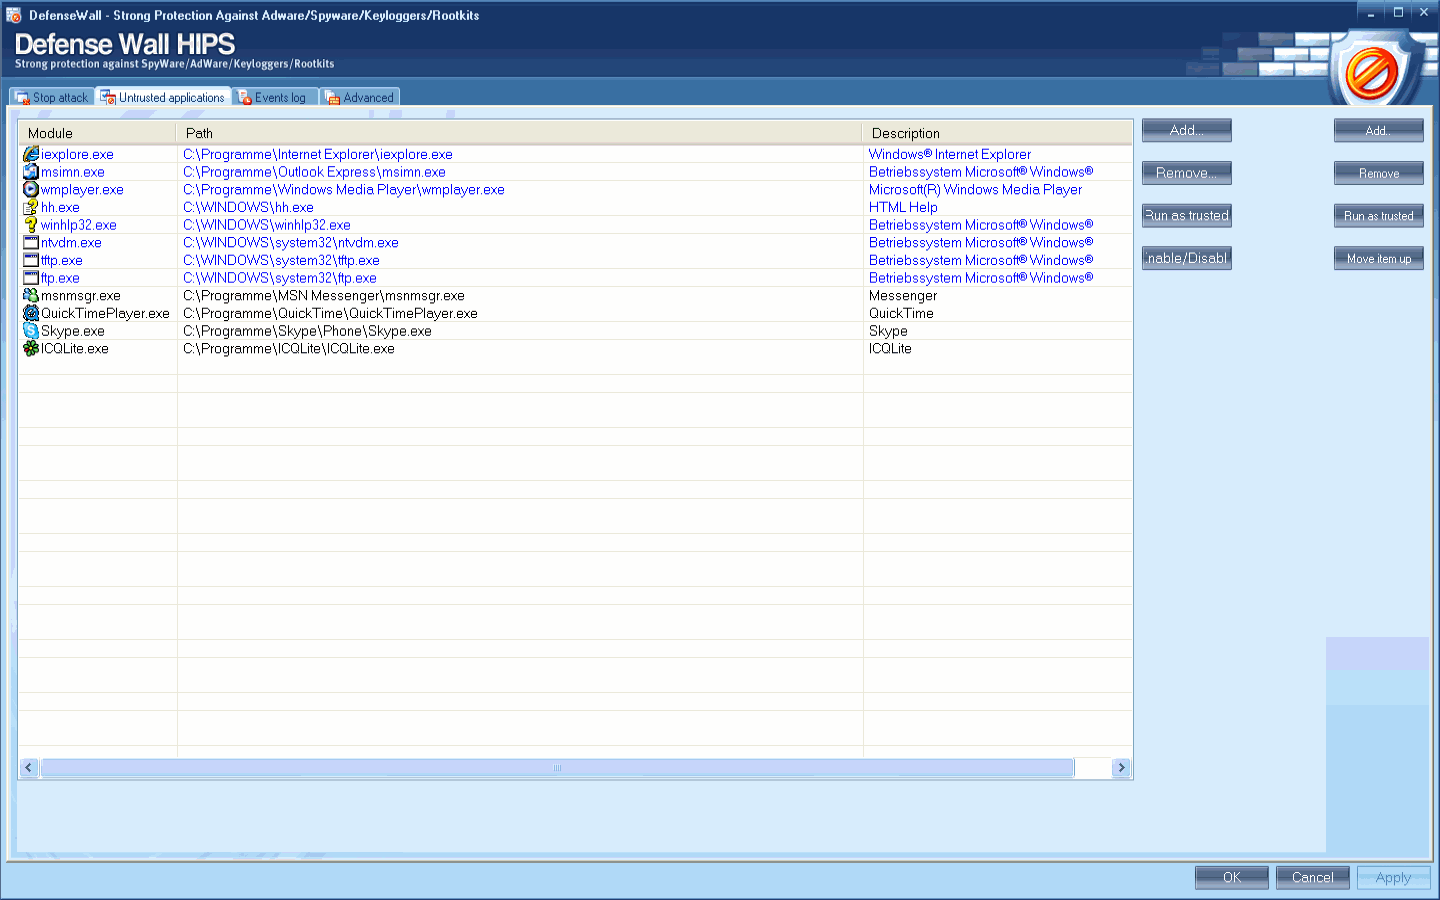
Task: Click path C:\Programme\Skype\Phone\Skype.exe
Action: (x=307, y=331)
